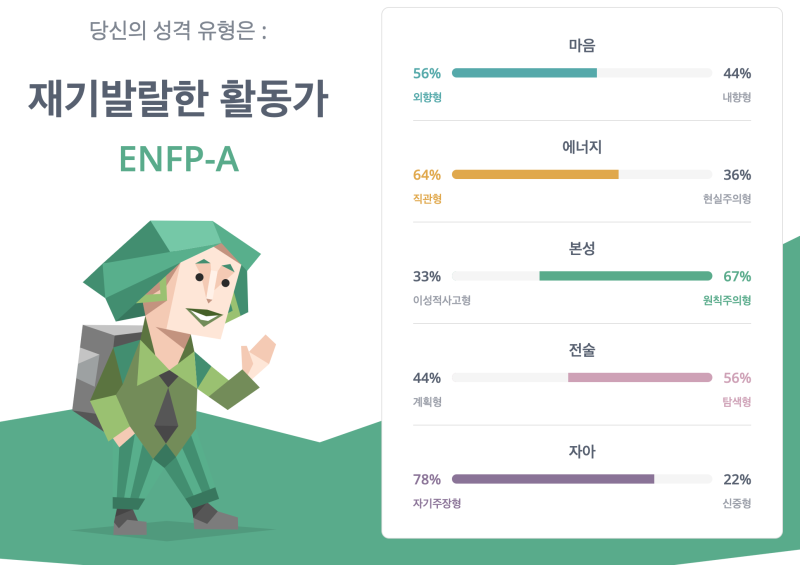Select the 원칙주의형 label
This screenshot has width=800, height=565.
coord(727,300)
